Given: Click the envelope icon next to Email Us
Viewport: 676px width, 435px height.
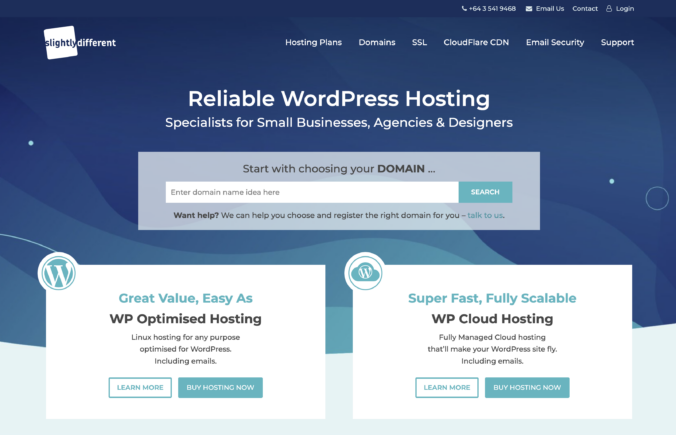Looking at the screenshot, I should (x=529, y=9).
